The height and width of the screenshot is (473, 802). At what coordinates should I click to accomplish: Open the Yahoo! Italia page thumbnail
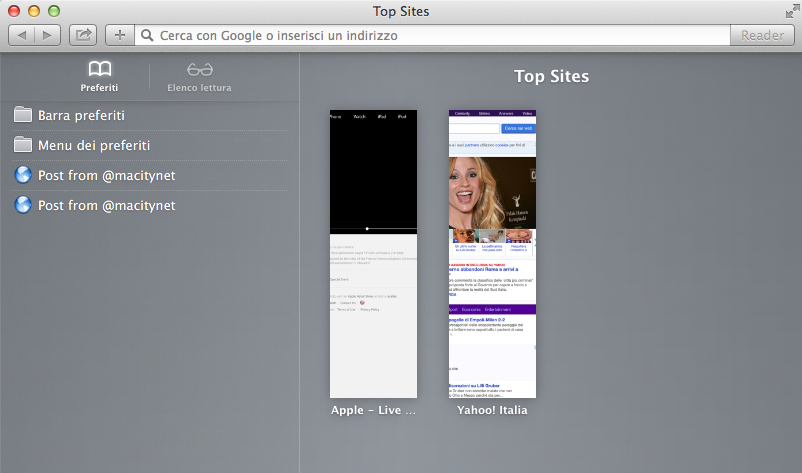[x=492, y=253]
